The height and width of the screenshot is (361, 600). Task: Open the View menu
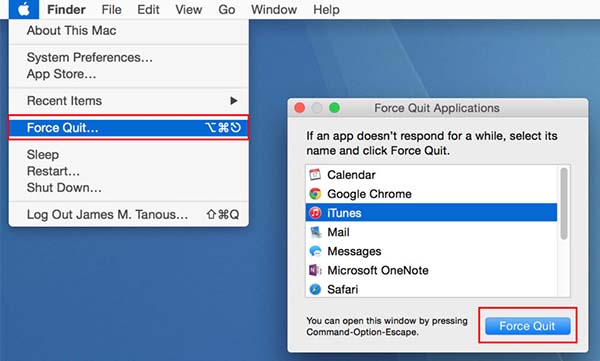click(x=189, y=9)
